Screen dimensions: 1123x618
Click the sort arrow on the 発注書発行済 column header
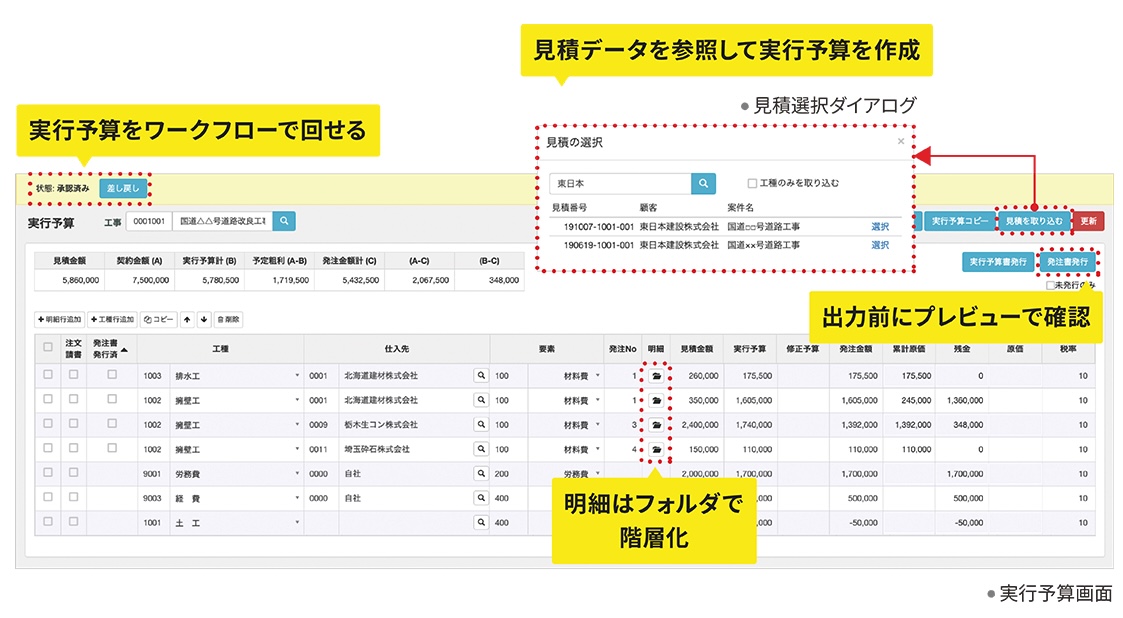click(125, 350)
